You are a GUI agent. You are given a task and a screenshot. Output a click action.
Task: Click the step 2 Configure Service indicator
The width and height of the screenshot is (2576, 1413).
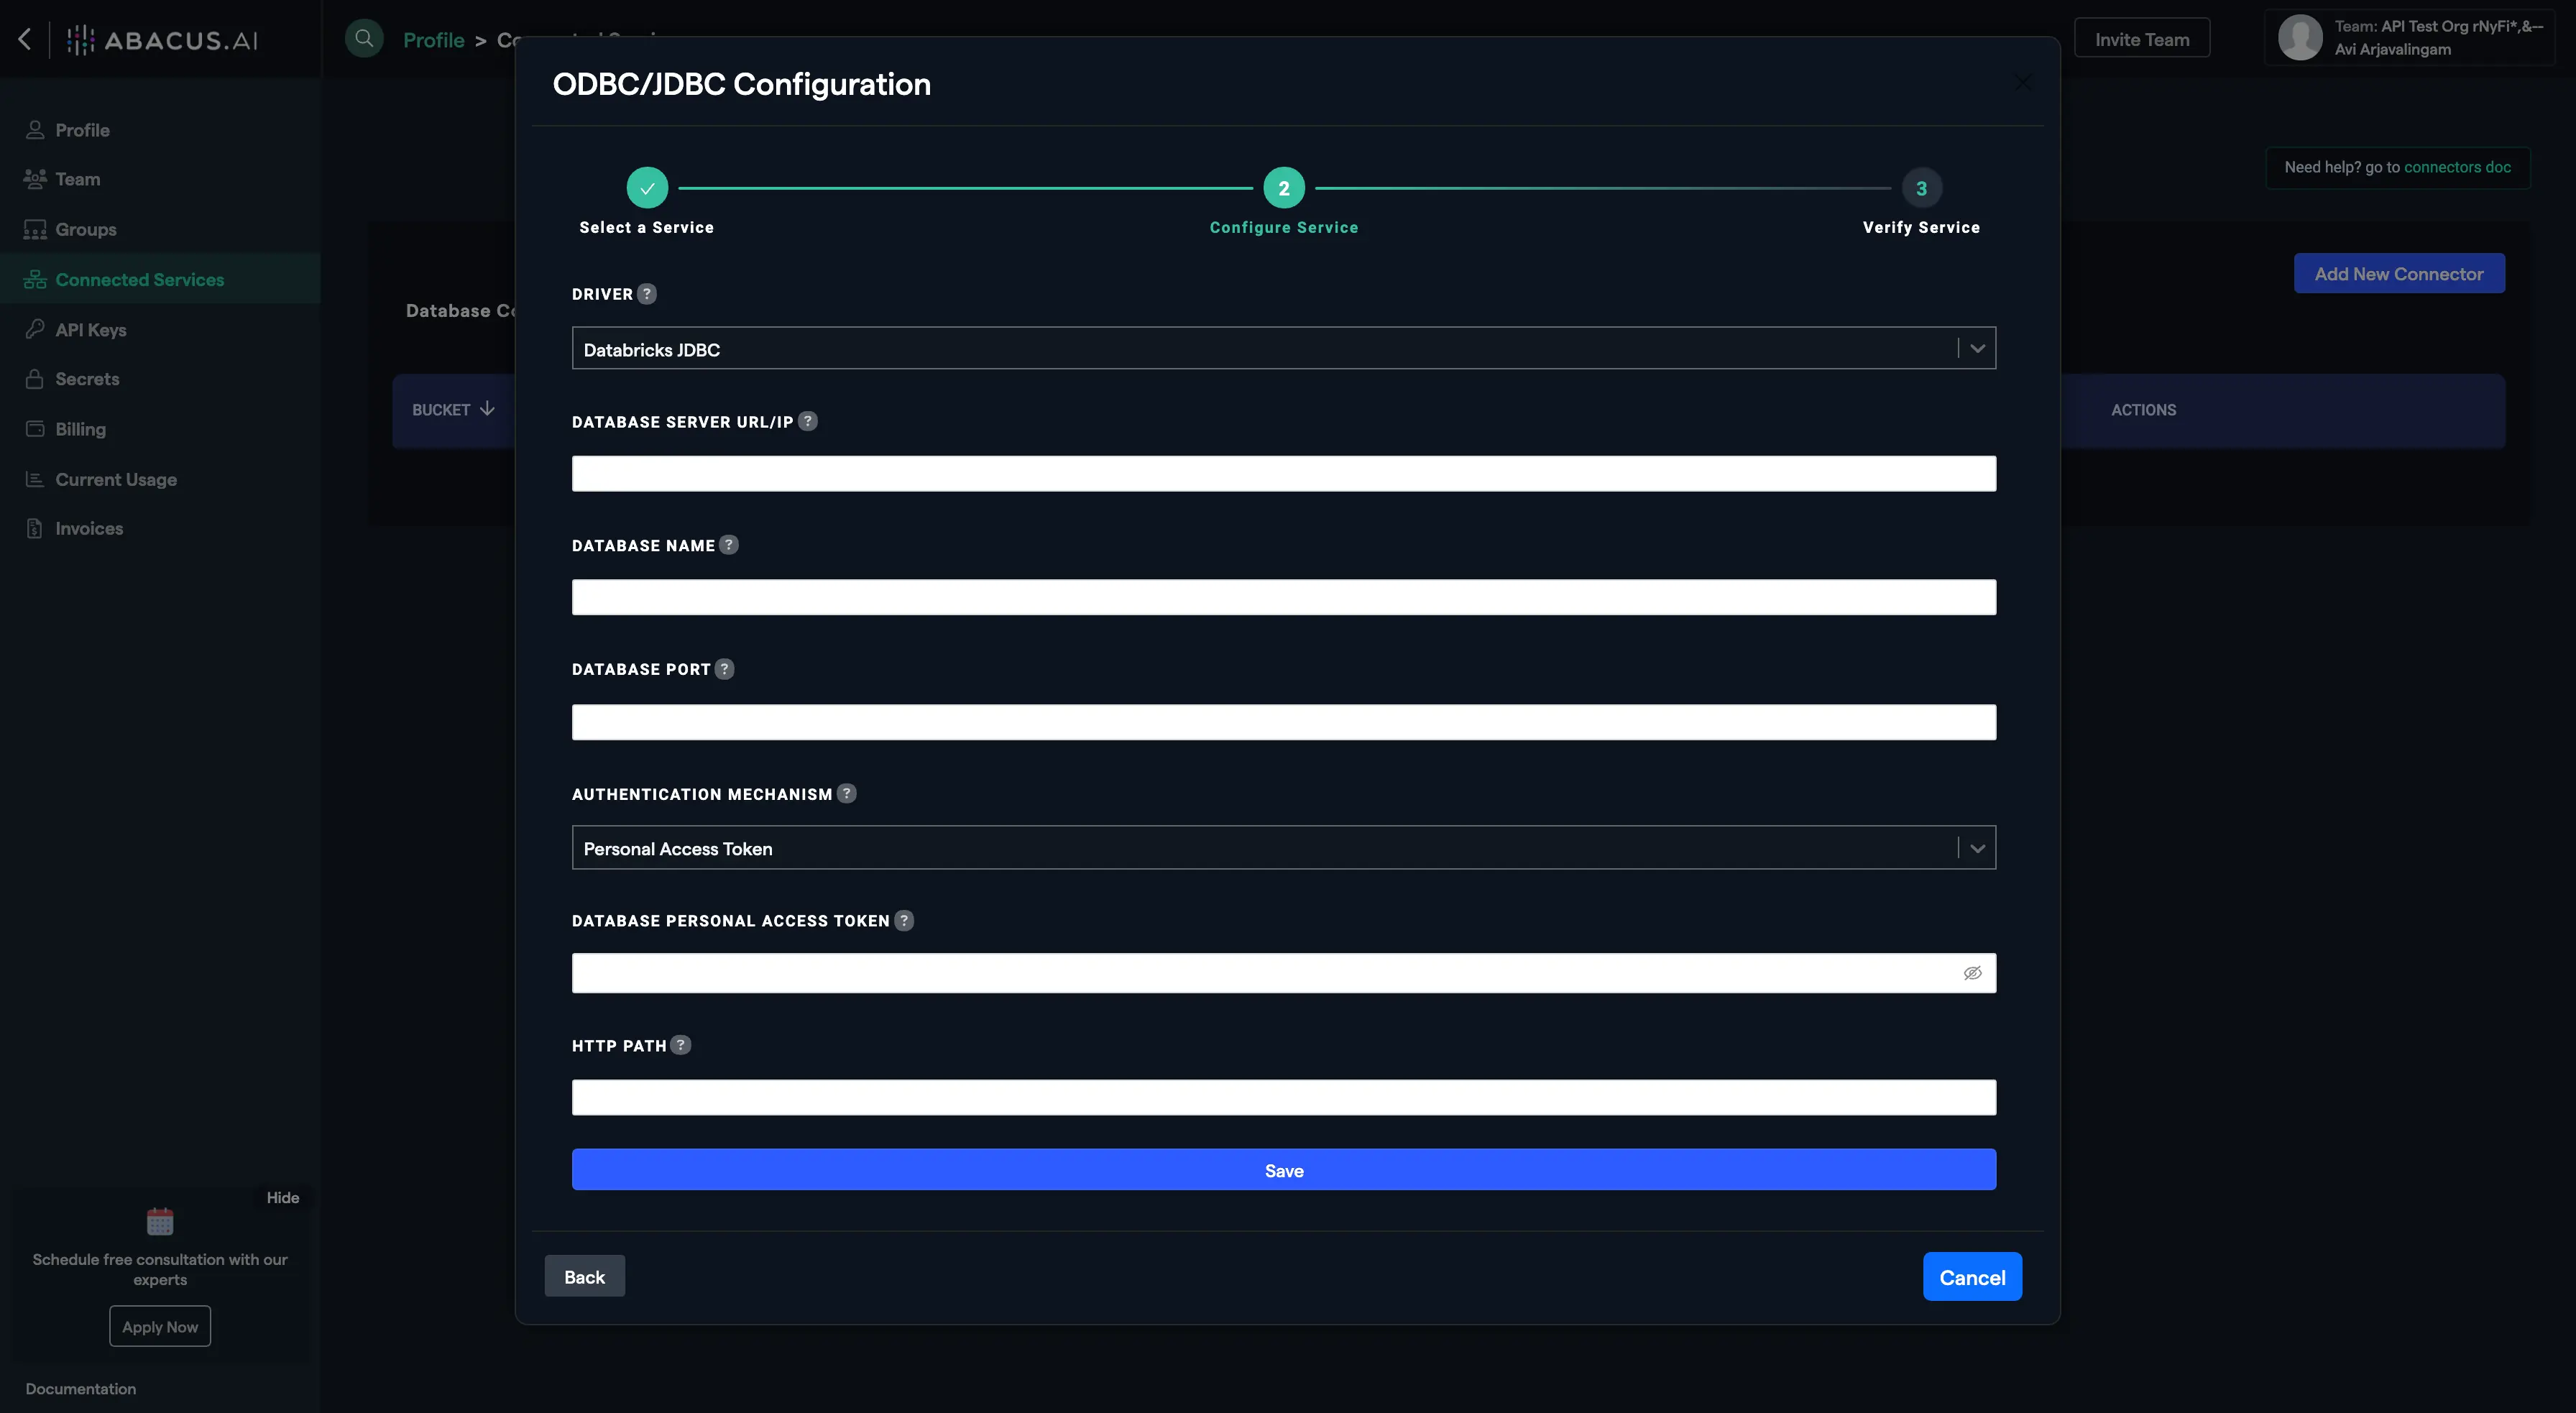point(1284,187)
